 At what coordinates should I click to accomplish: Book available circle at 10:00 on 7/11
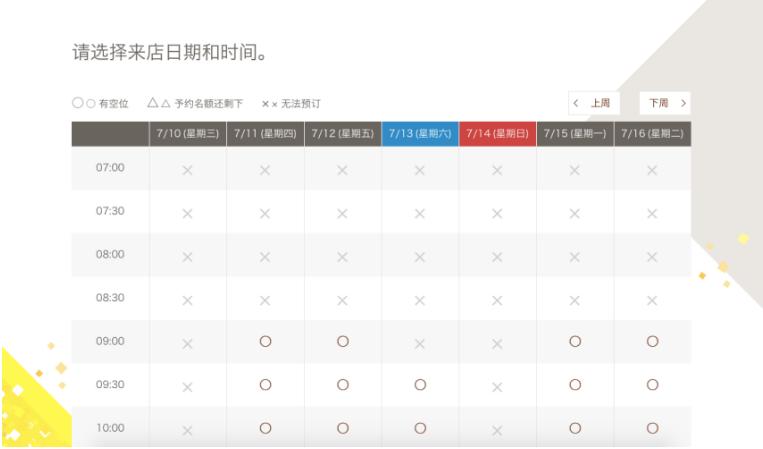tap(265, 428)
